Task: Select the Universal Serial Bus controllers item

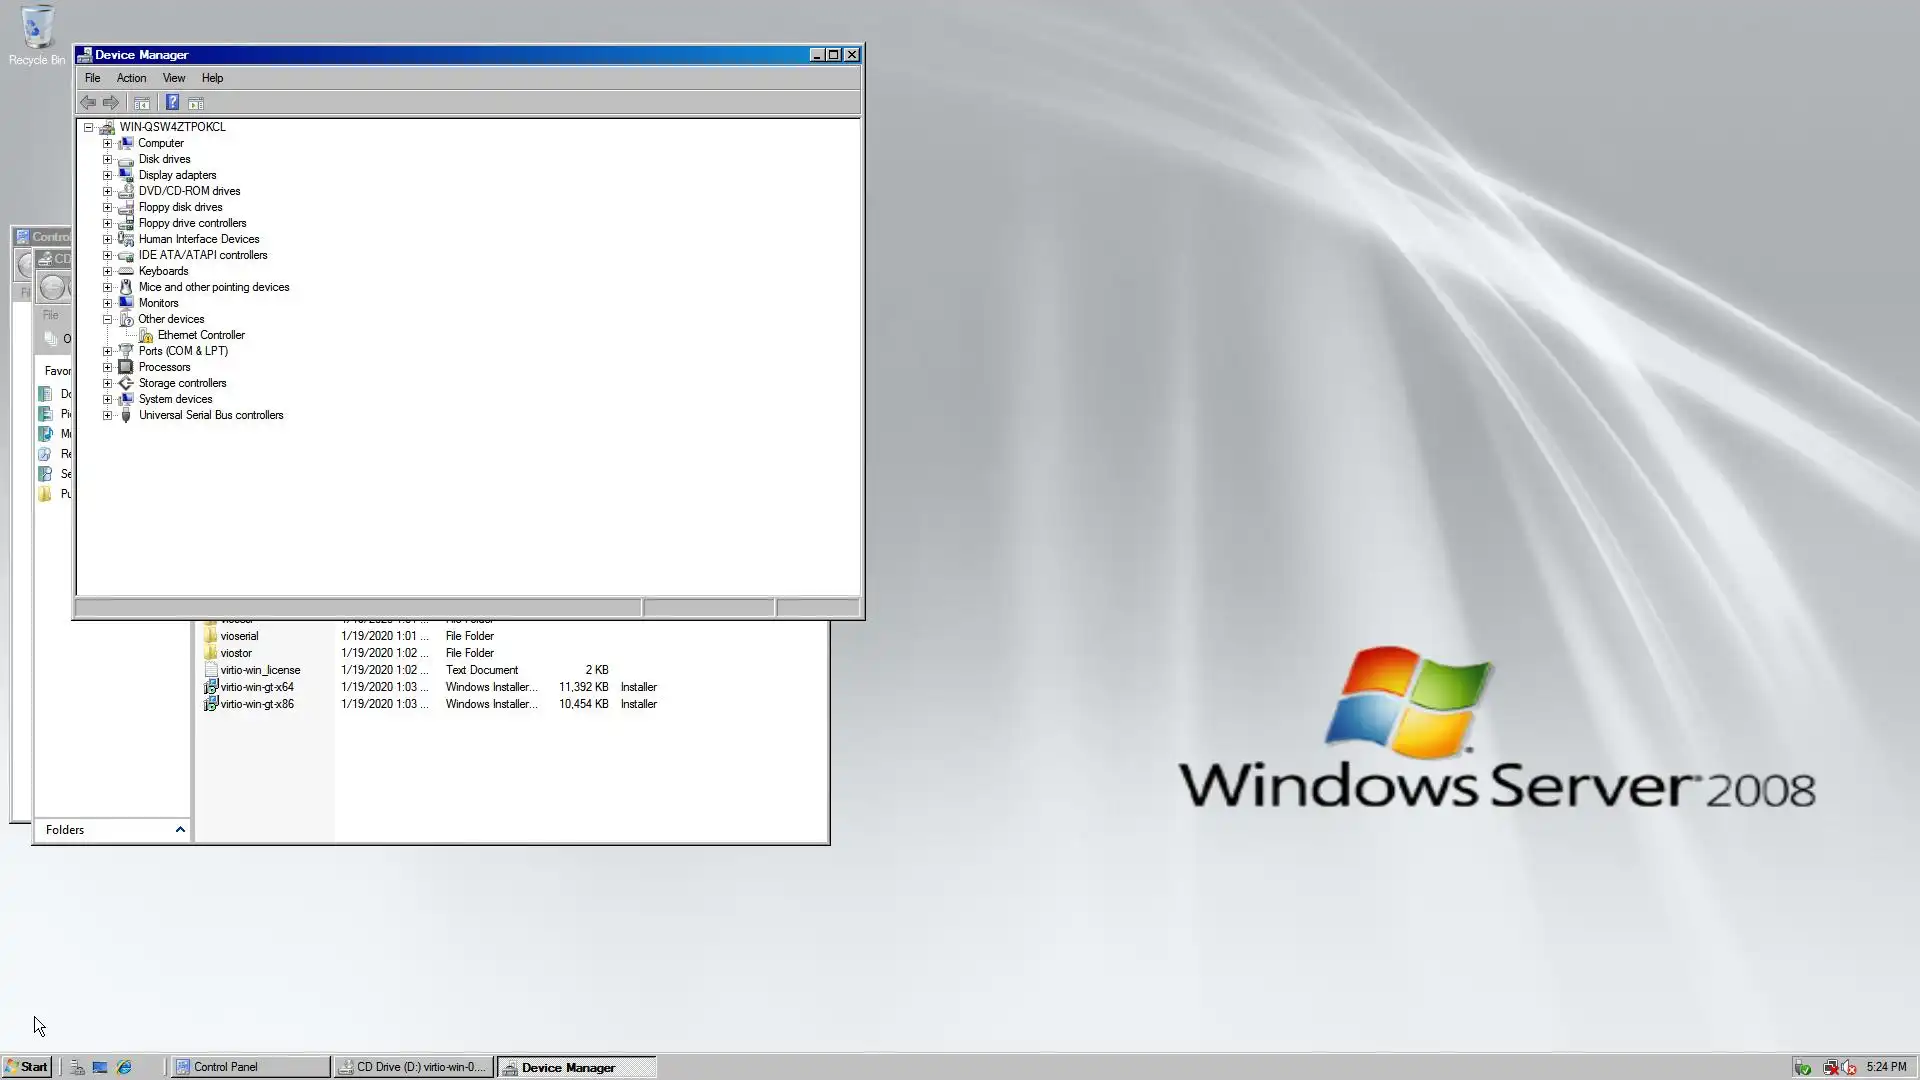Action: (x=210, y=415)
